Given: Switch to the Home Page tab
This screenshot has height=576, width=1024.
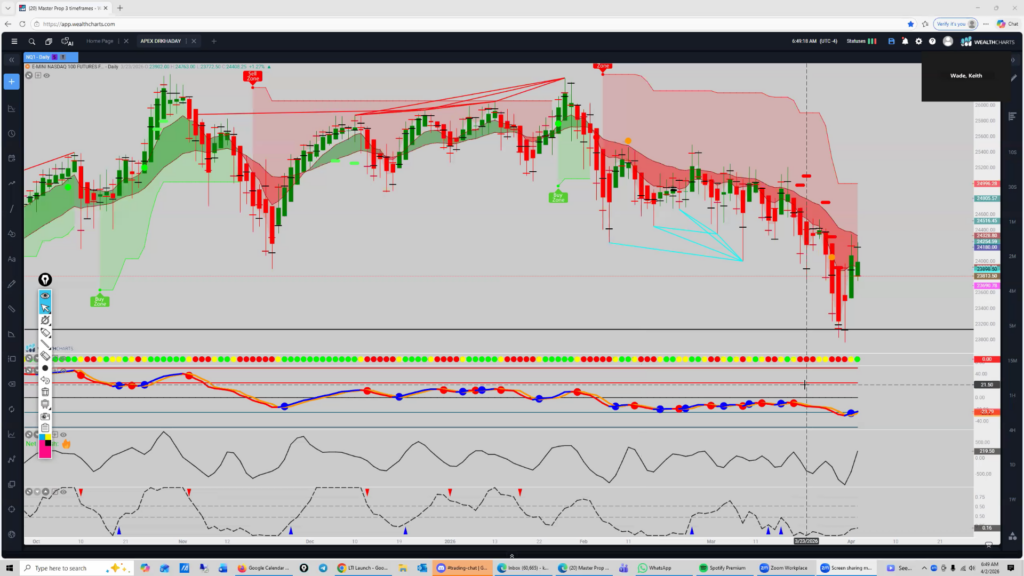Looking at the screenshot, I should [100, 41].
